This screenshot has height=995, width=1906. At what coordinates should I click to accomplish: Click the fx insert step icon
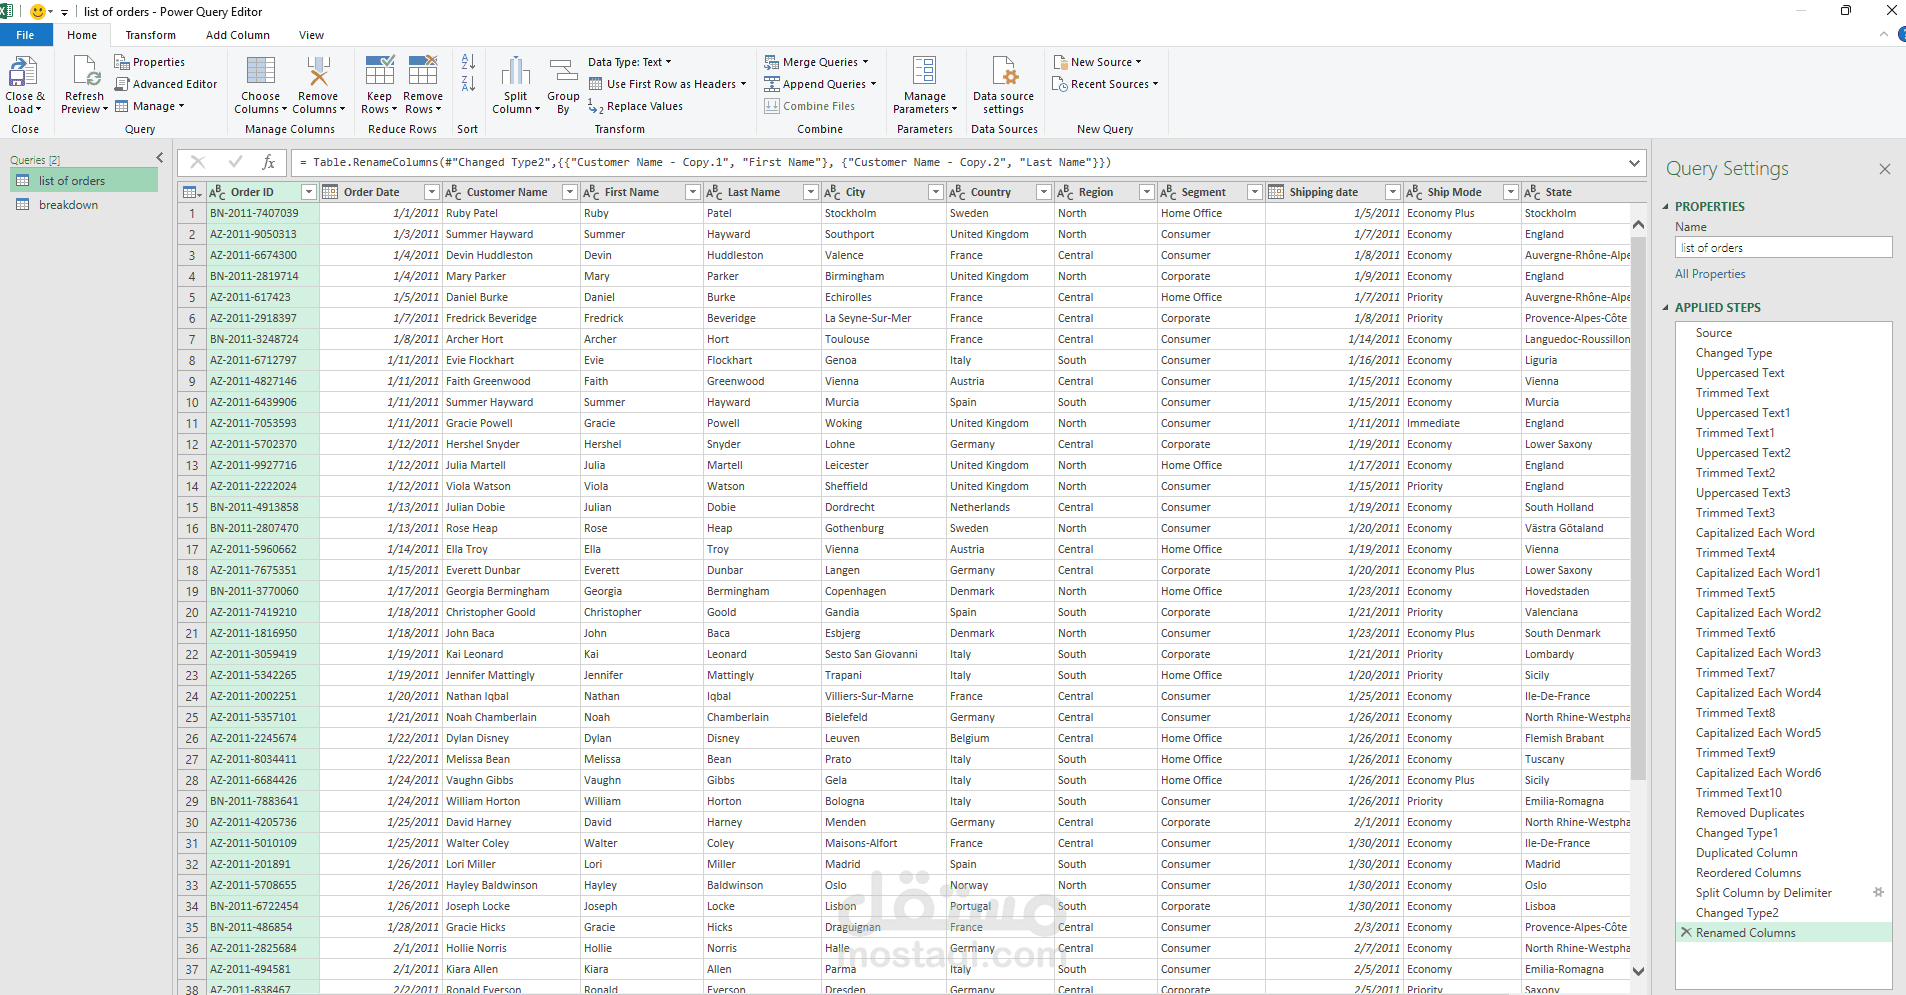coord(268,162)
